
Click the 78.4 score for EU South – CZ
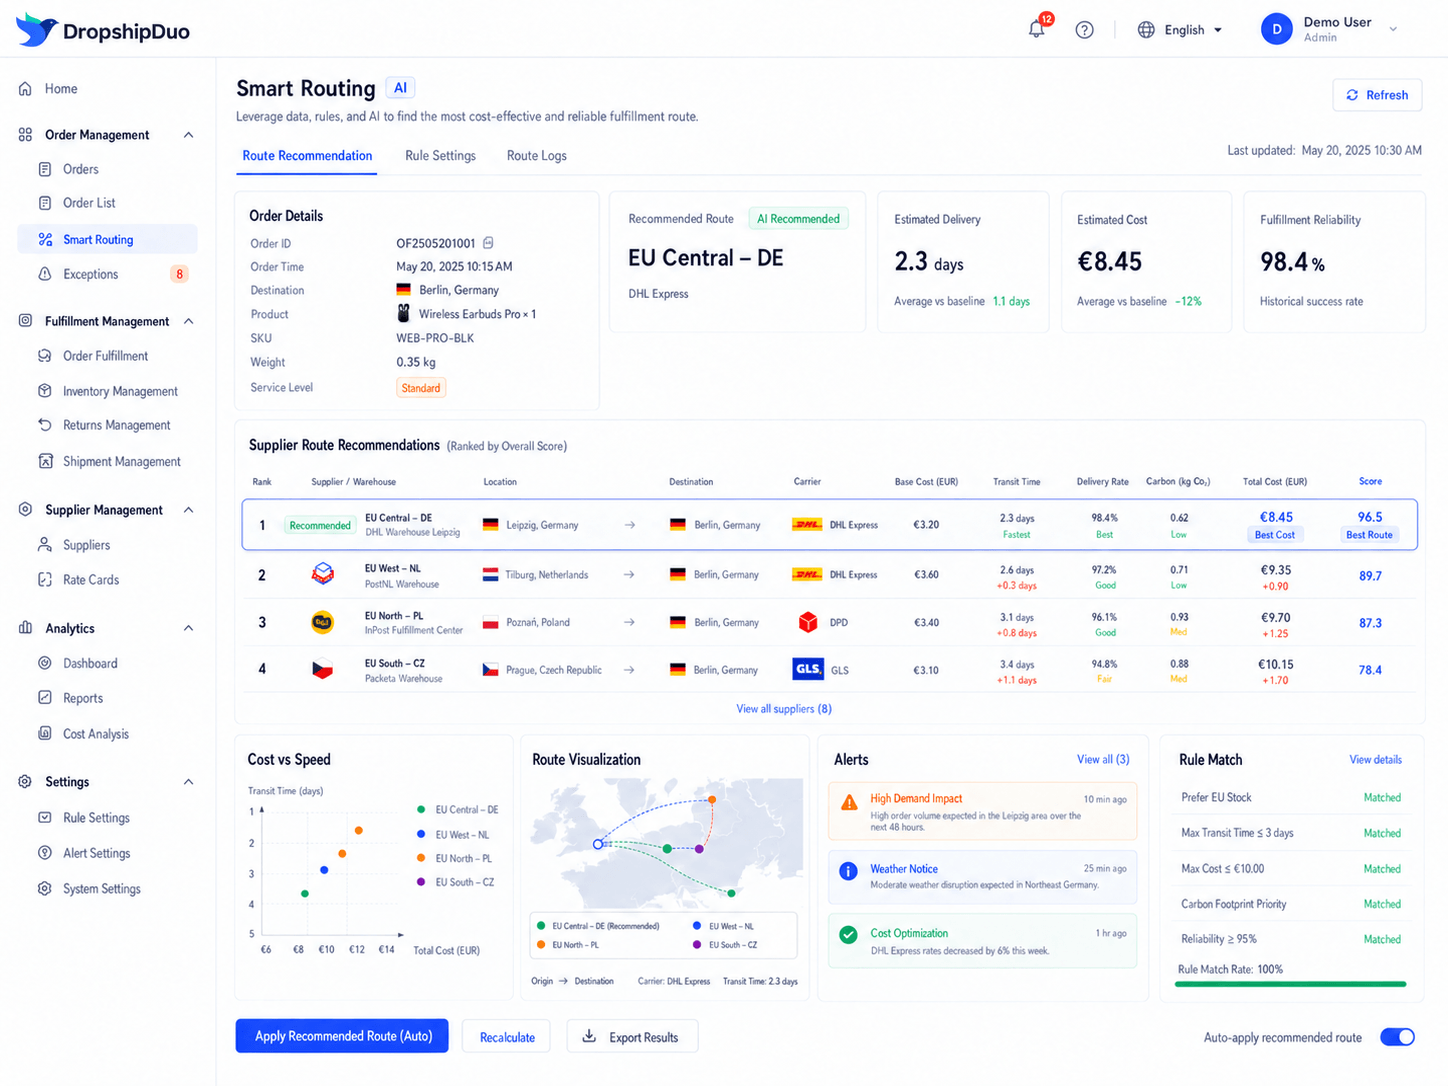point(1370,670)
